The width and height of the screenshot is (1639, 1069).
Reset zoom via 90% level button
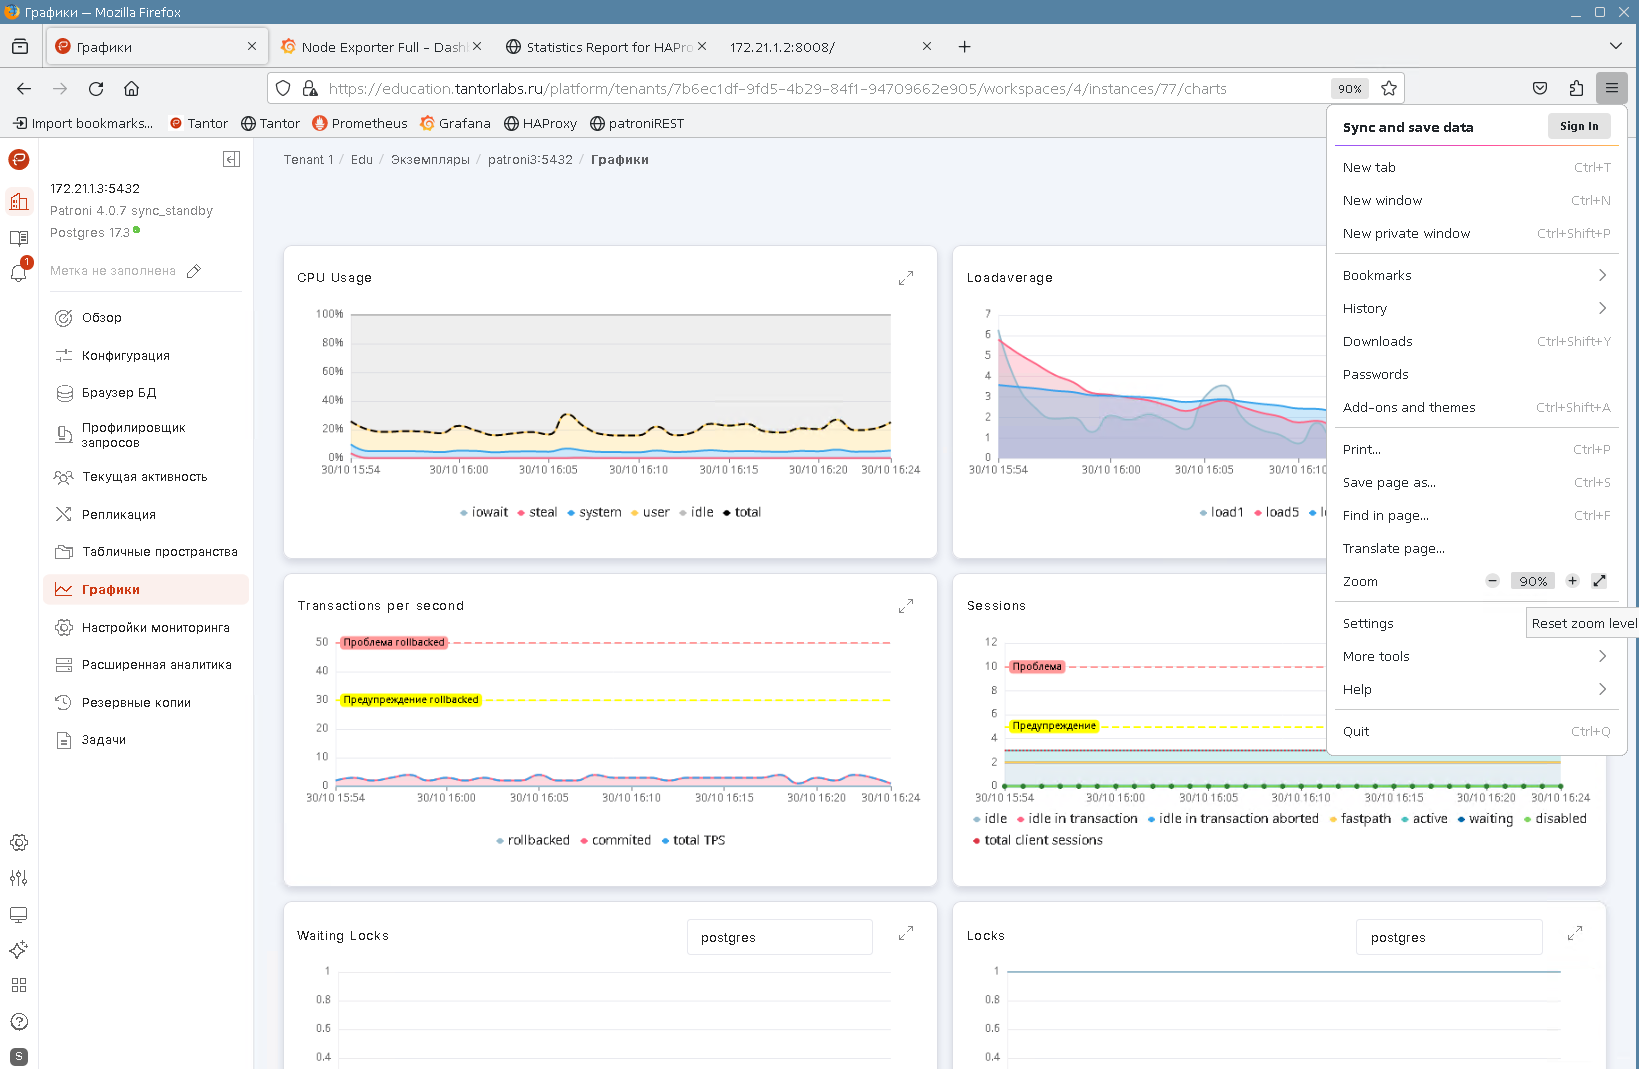click(x=1532, y=581)
